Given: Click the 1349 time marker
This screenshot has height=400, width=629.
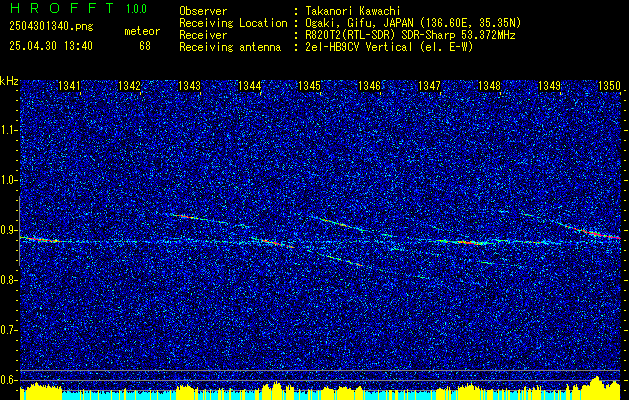Looking at the screenshot, I should (x=550, y=85).
